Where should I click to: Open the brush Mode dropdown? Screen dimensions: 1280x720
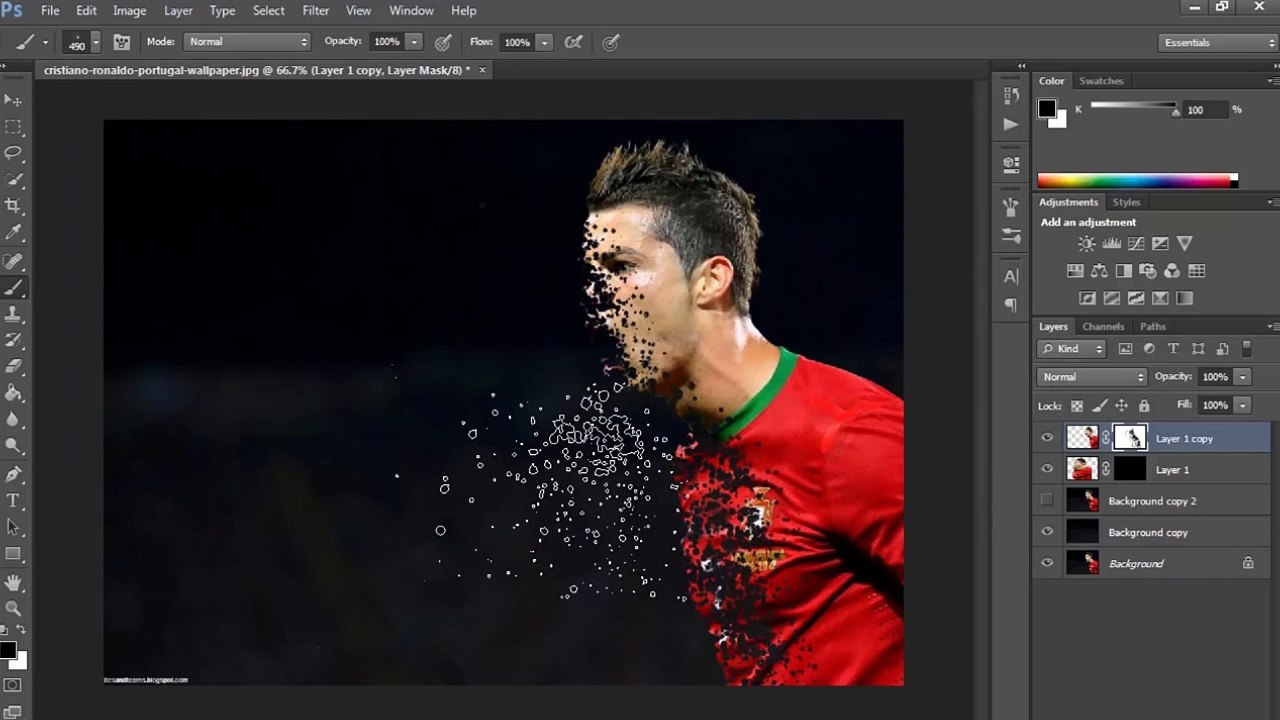click(x=248, y=42)
